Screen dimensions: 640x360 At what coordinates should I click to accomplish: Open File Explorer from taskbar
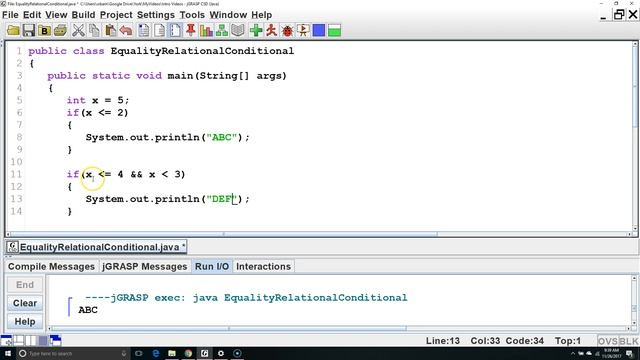(172, 353)
